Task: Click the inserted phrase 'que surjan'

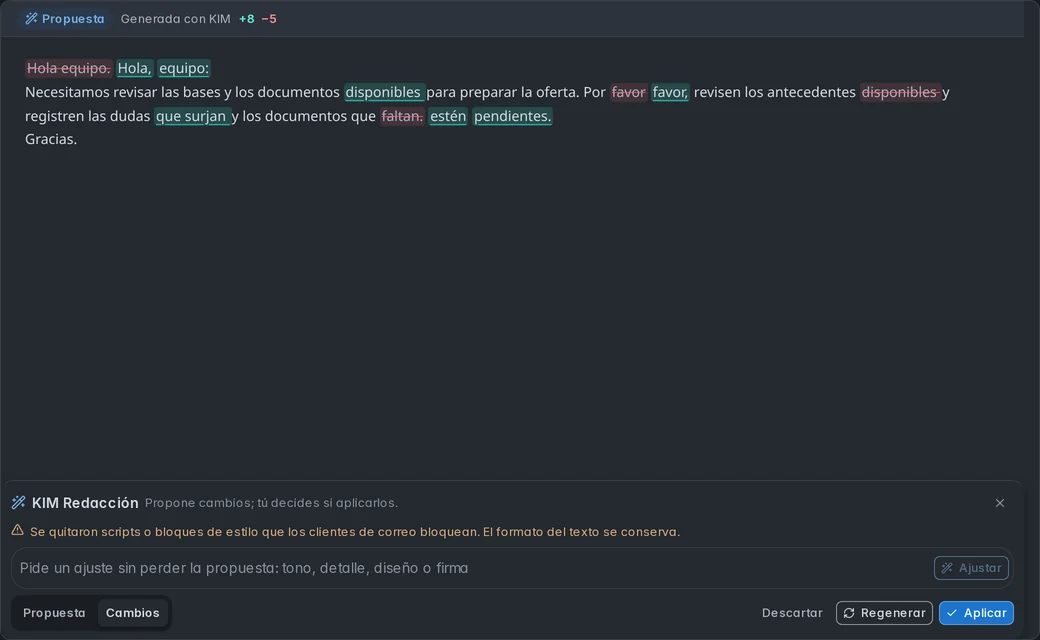Action: coord(191,115)
